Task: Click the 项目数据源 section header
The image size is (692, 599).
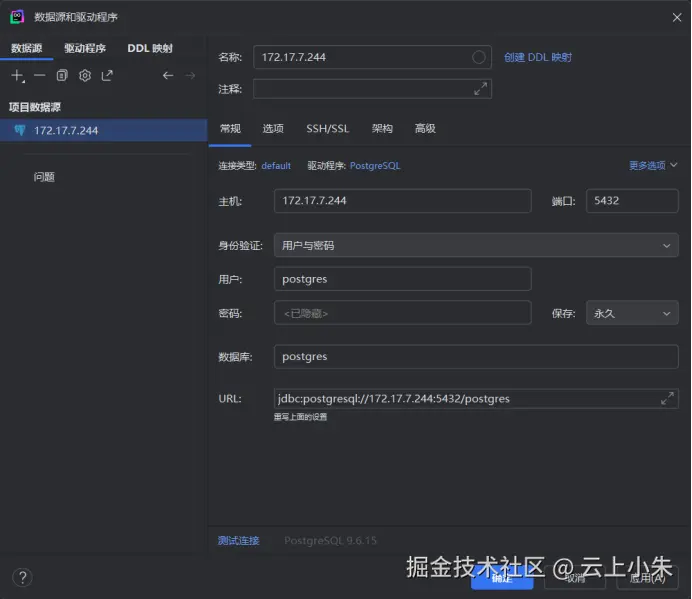Action: coord(35,107)
